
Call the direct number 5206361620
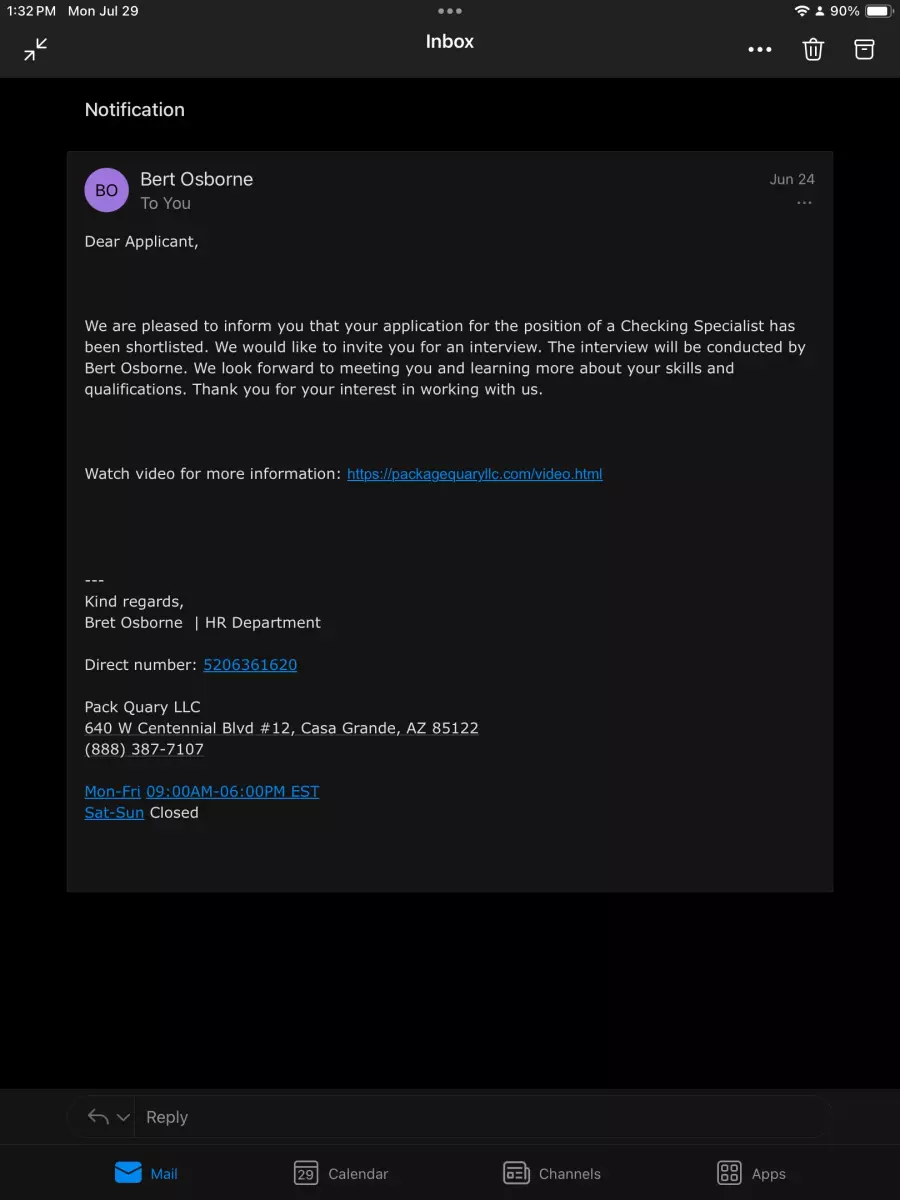(250, 665)
